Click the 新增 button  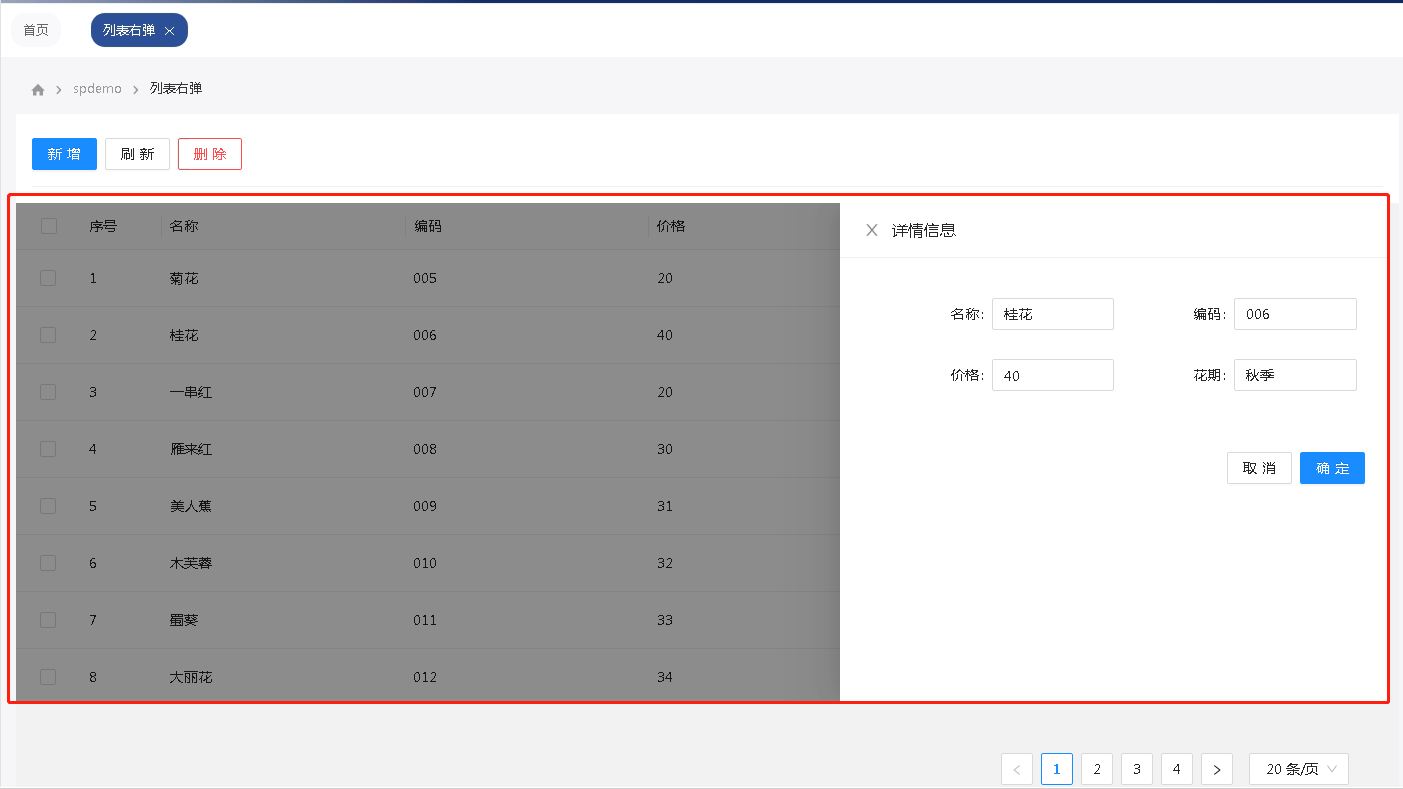64,154
